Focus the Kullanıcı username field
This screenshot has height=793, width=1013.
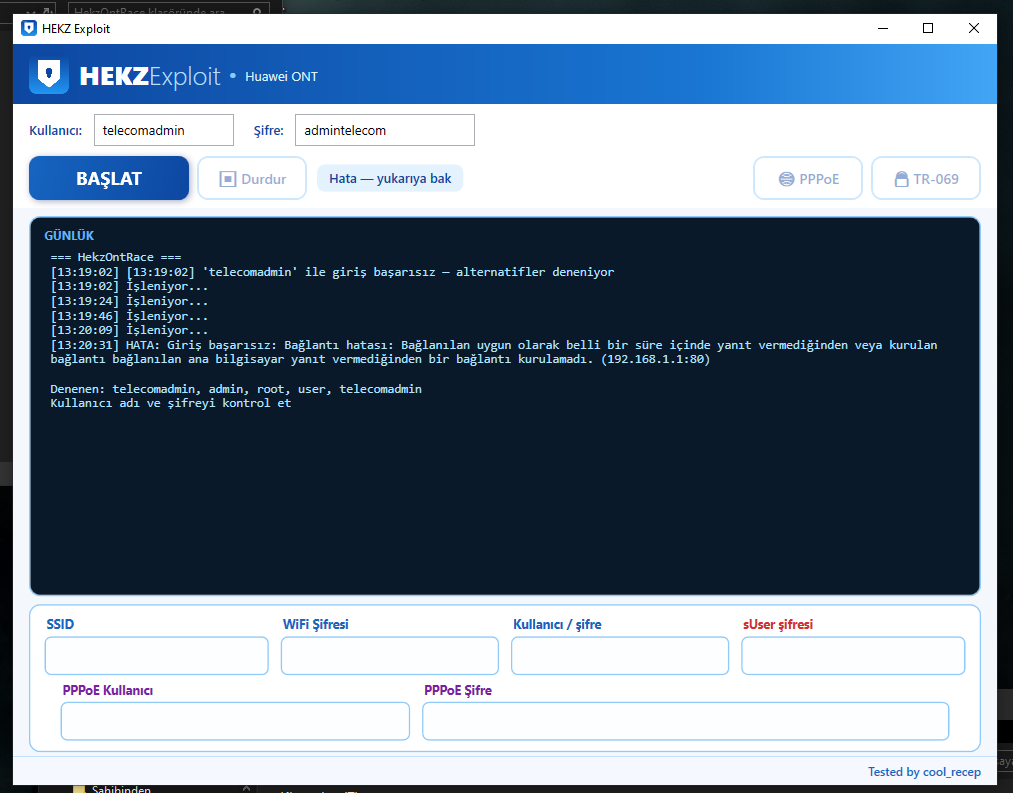(163, 130)
